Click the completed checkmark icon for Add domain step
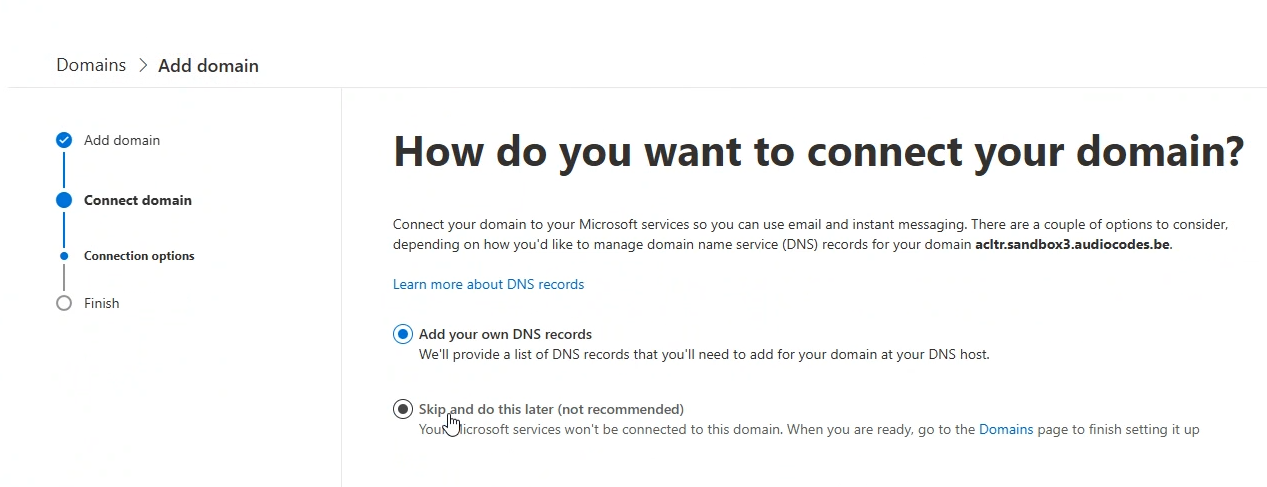The width and height of the screenshot is (1267, 487). click(x=64, y=140)
